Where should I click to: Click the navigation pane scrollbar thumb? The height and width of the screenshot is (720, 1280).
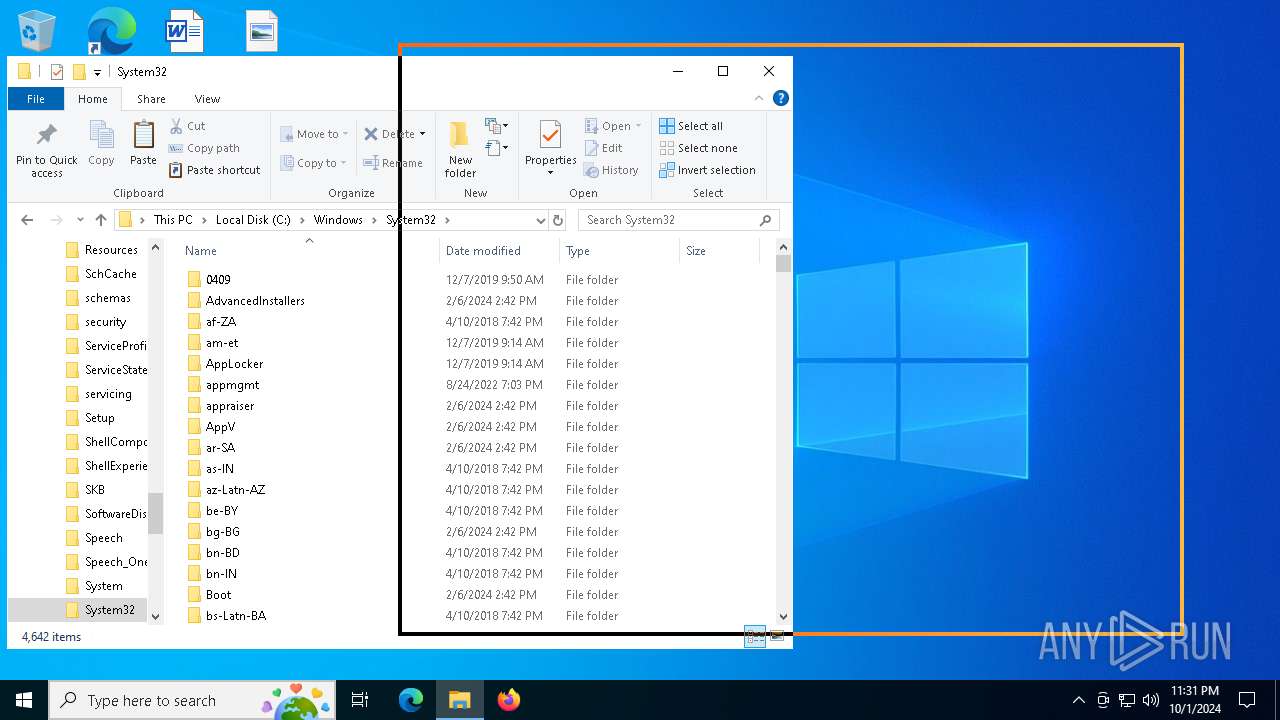tap(155, 513)
